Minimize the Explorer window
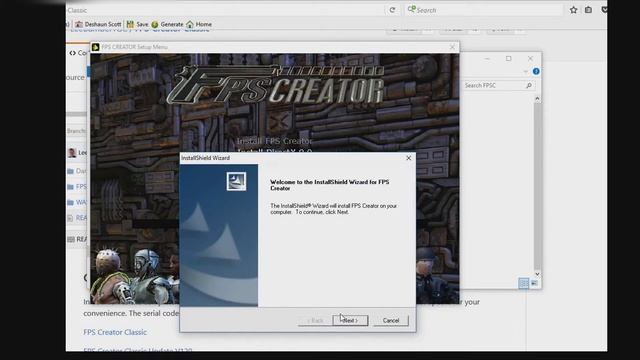The width and height of the screenshot is (640, 360). tap(487, 59)
